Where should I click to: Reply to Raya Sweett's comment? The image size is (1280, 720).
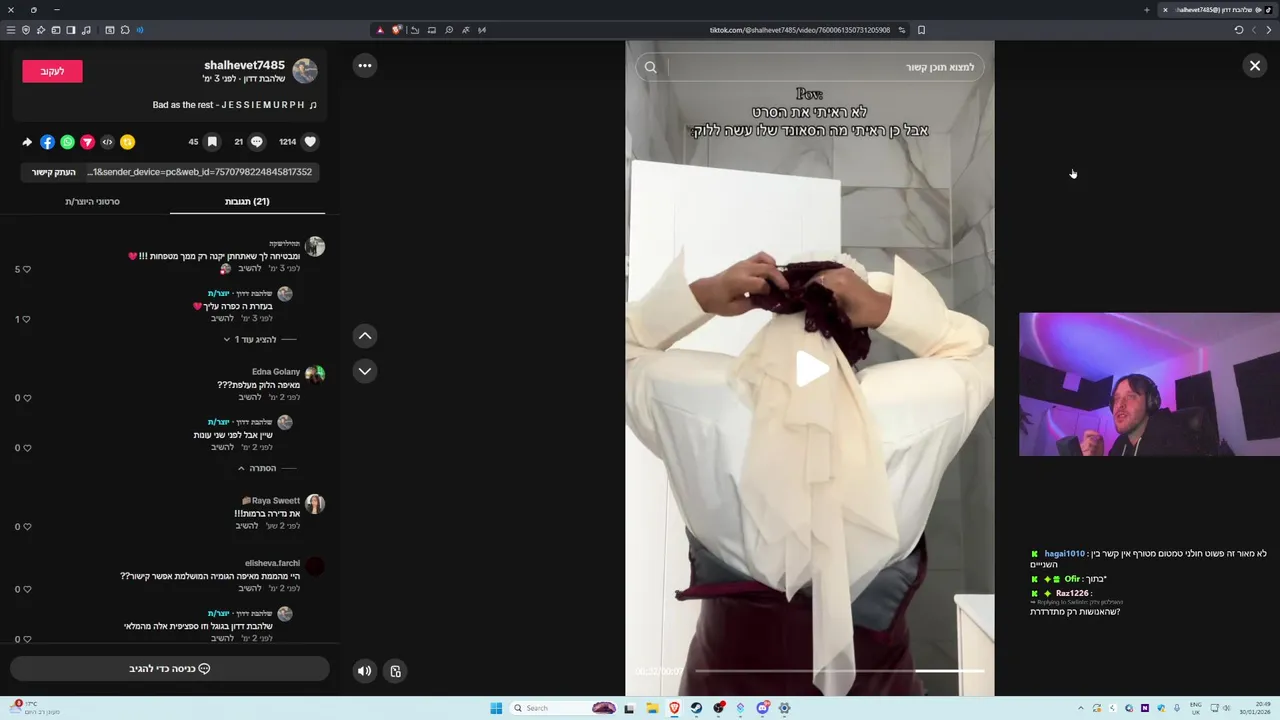(246, 526)
